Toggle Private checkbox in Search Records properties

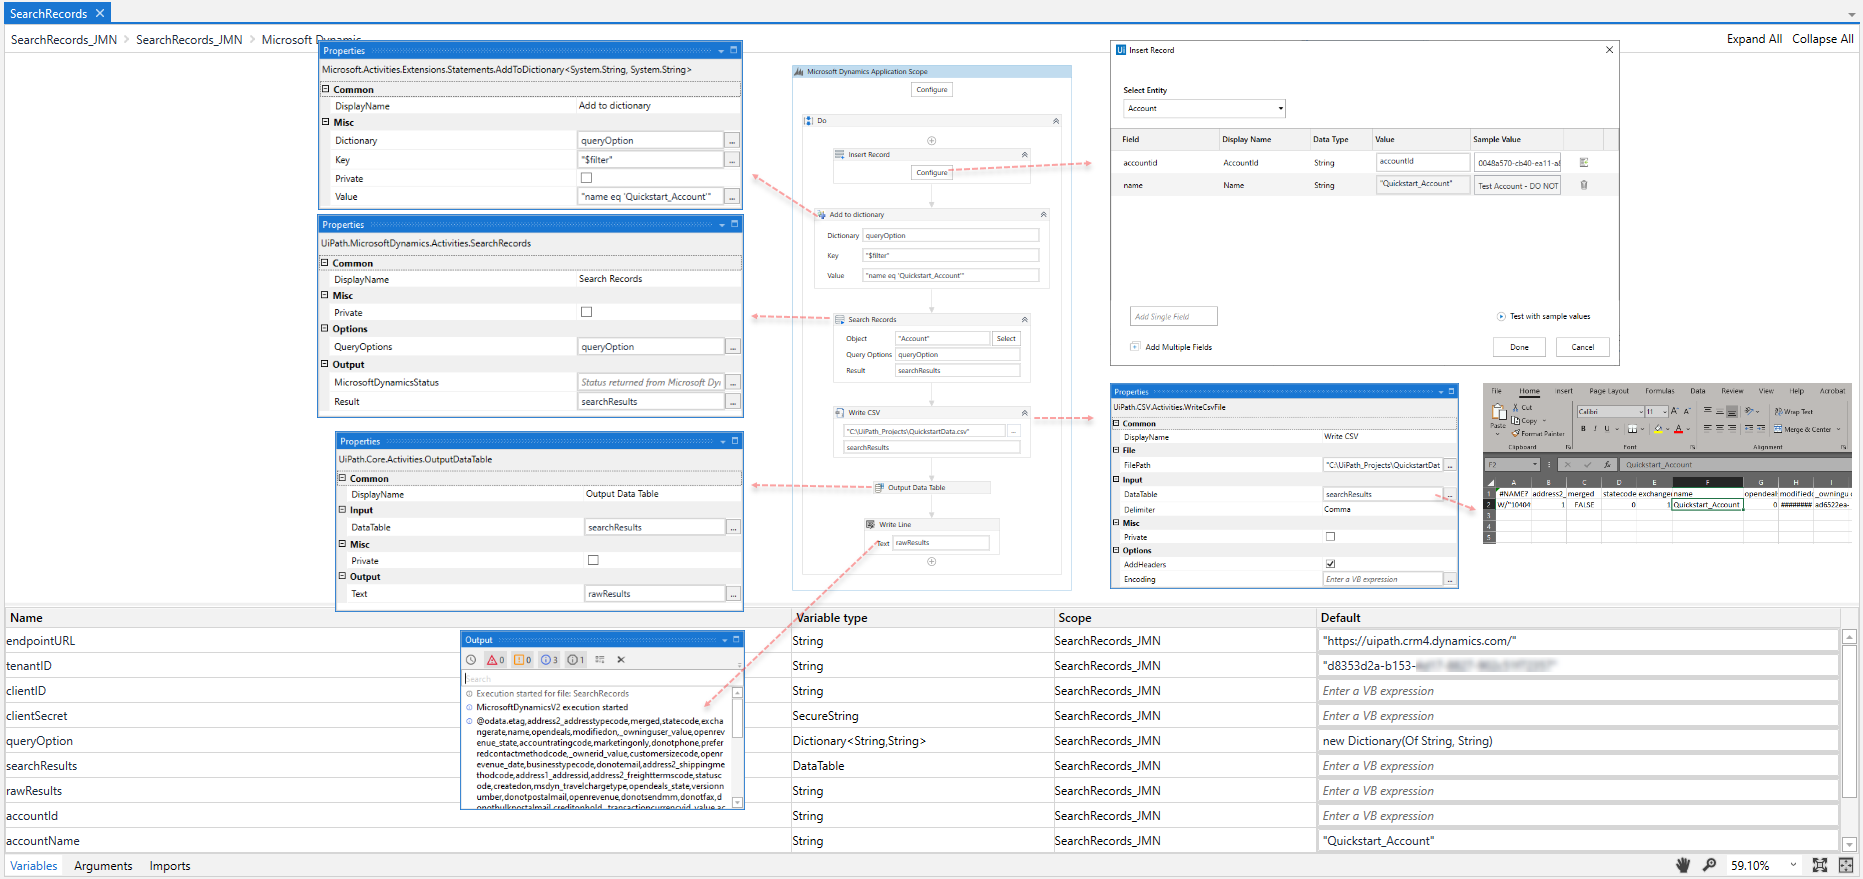pos(587,312)
